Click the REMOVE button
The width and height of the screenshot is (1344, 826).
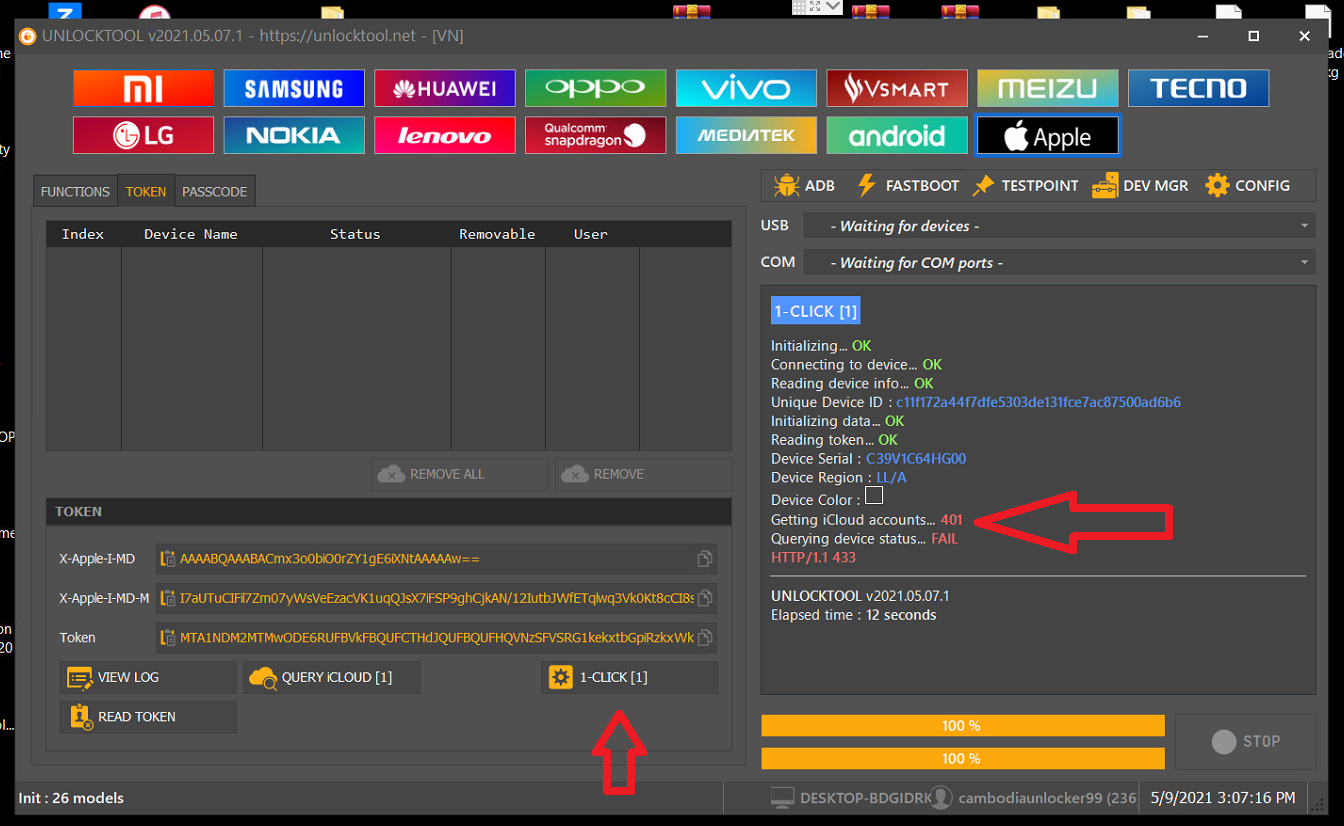(644, 474)
